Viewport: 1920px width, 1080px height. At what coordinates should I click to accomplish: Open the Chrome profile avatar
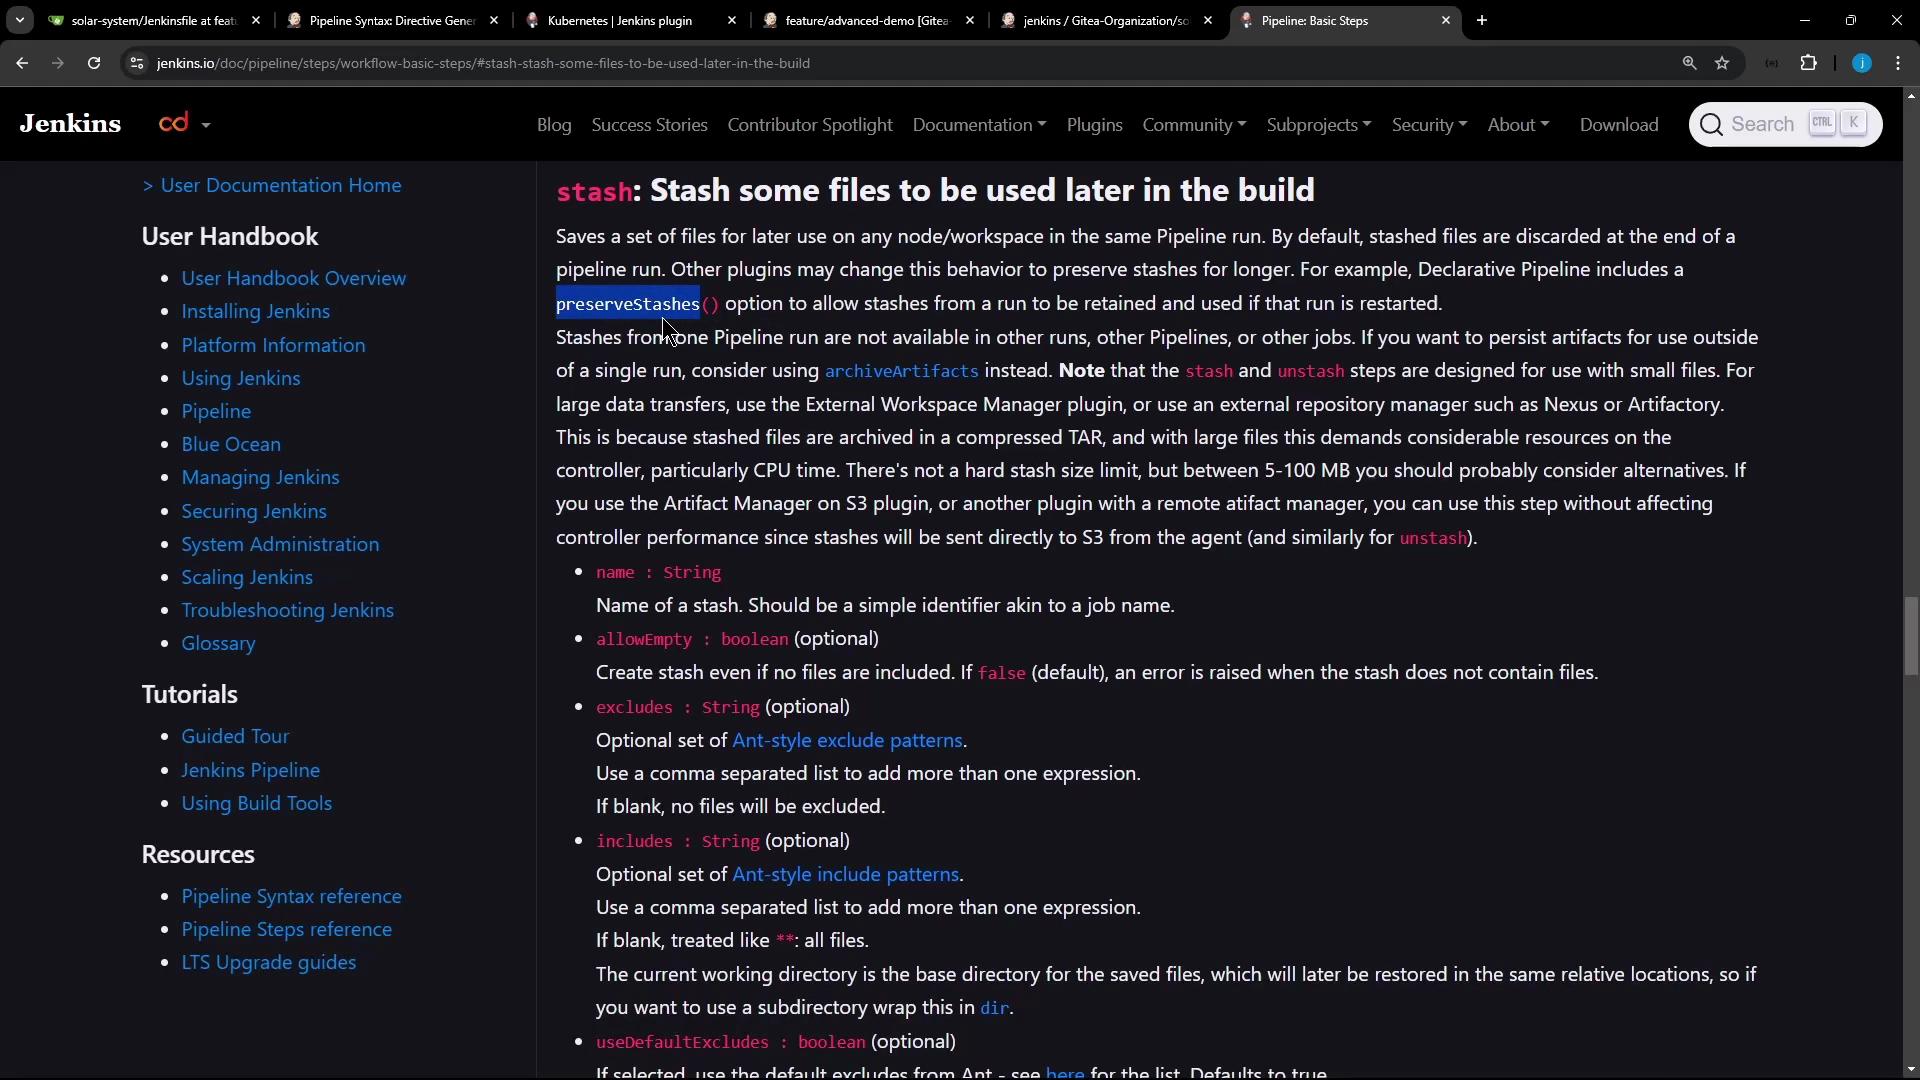tap(1861, 63)
